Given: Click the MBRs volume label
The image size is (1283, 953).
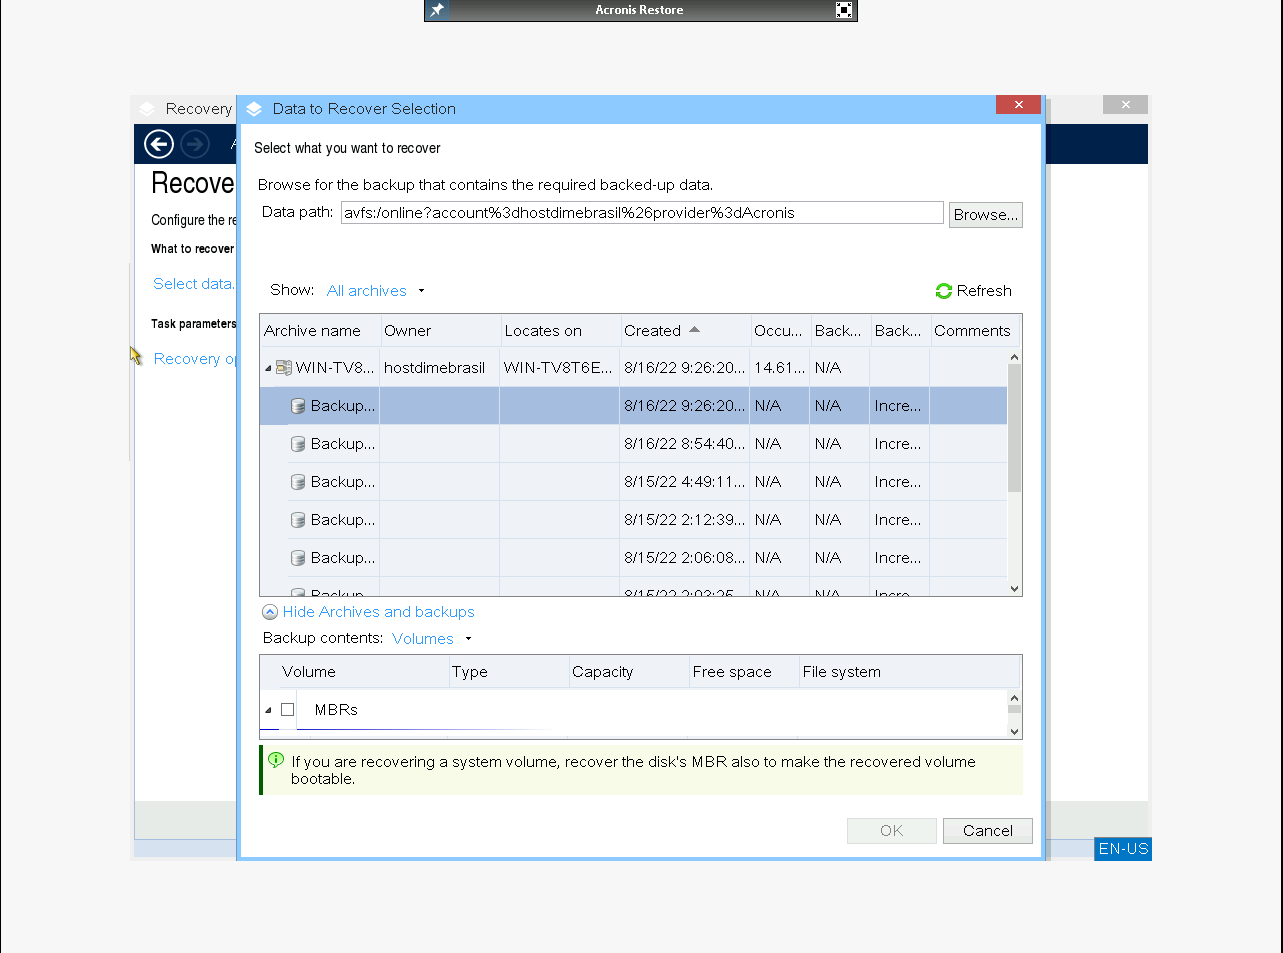Looking at the screenshot, I should click(x=336, y=710).
